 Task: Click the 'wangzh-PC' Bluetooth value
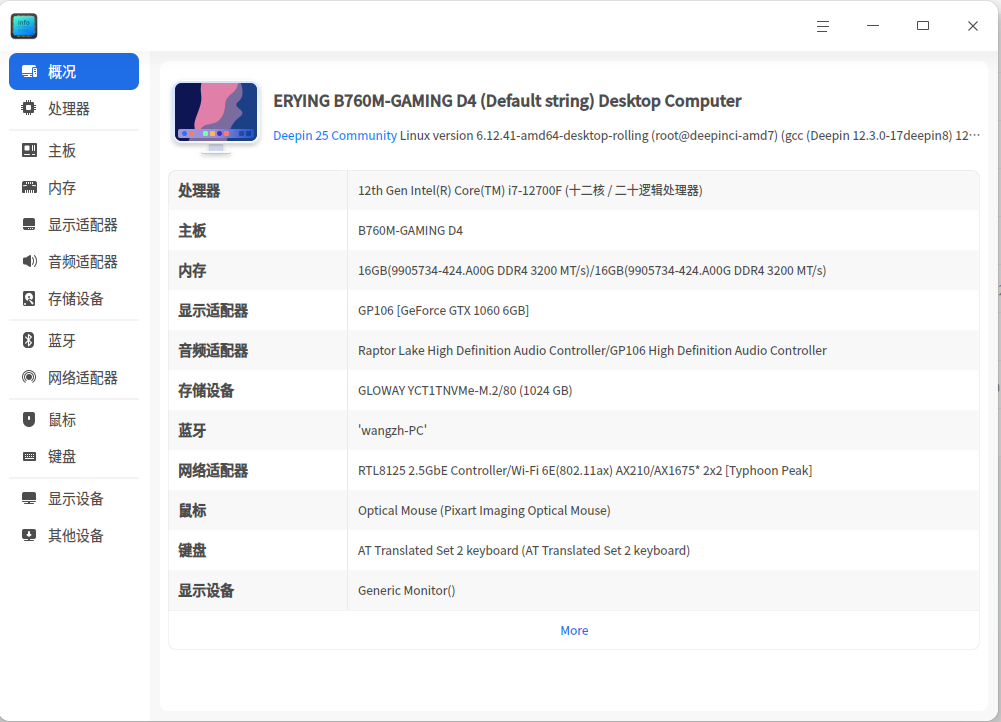coord(392,431)
